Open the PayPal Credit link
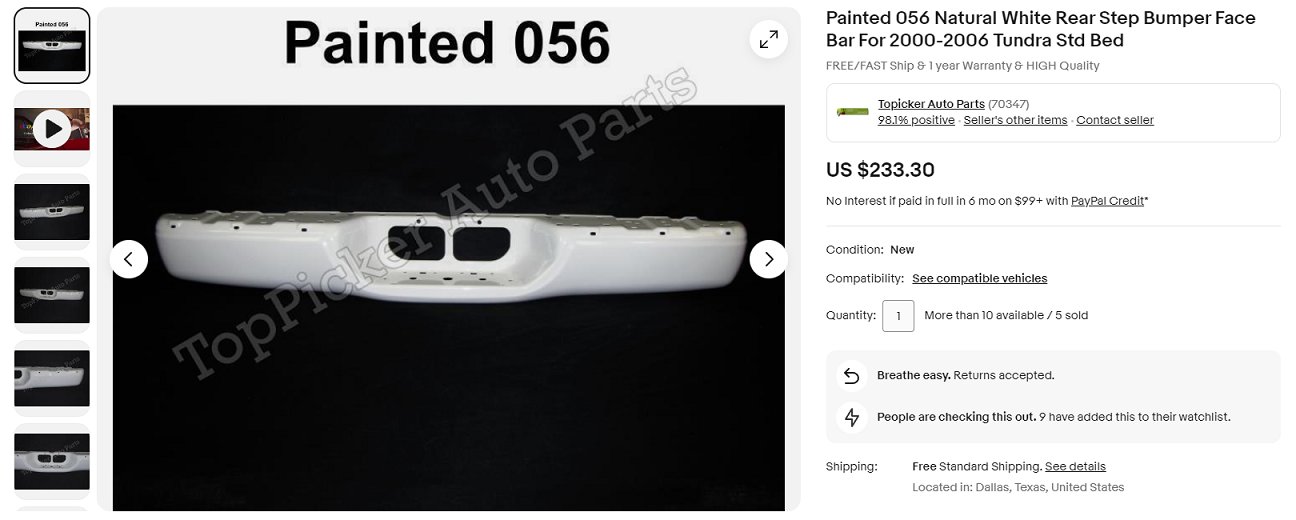 [1107, 201]
